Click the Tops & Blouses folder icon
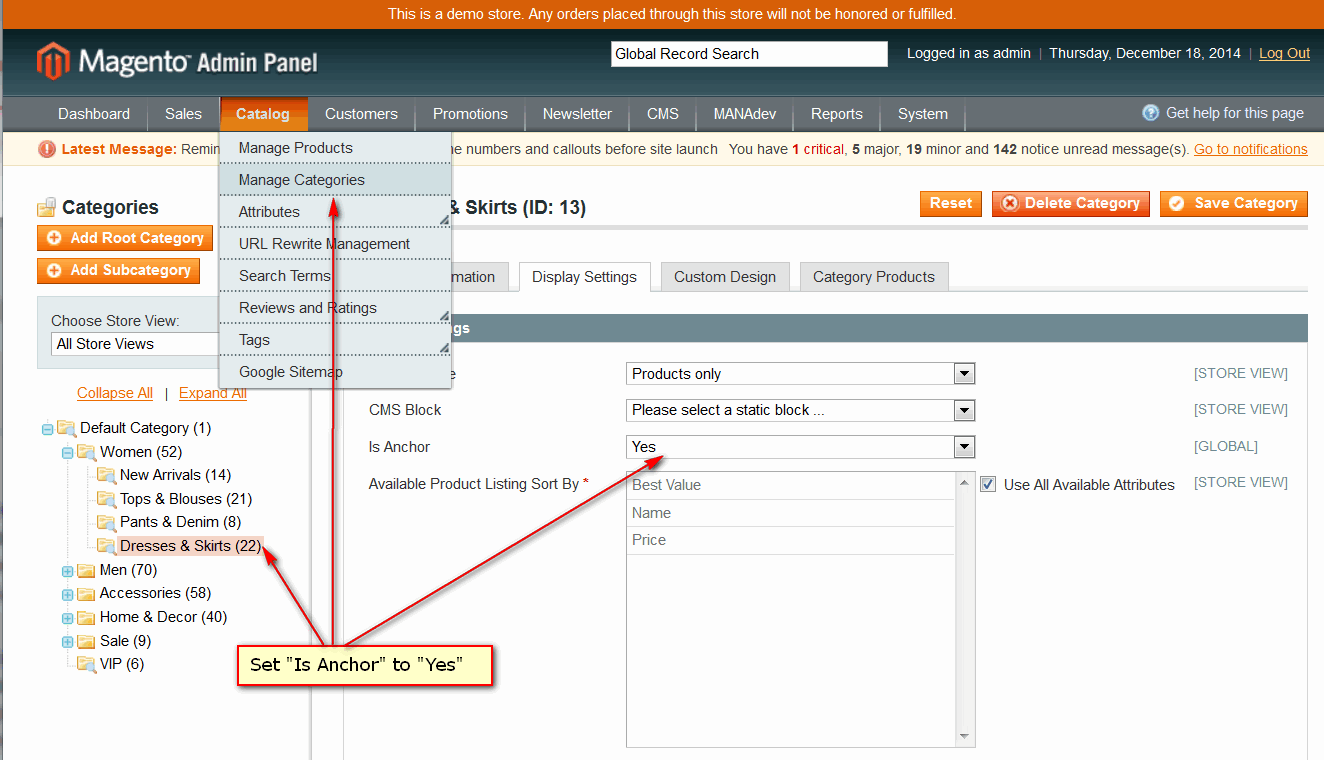Image resolution: width=1324 pixels, height=760 pixels. click(106, 499)
